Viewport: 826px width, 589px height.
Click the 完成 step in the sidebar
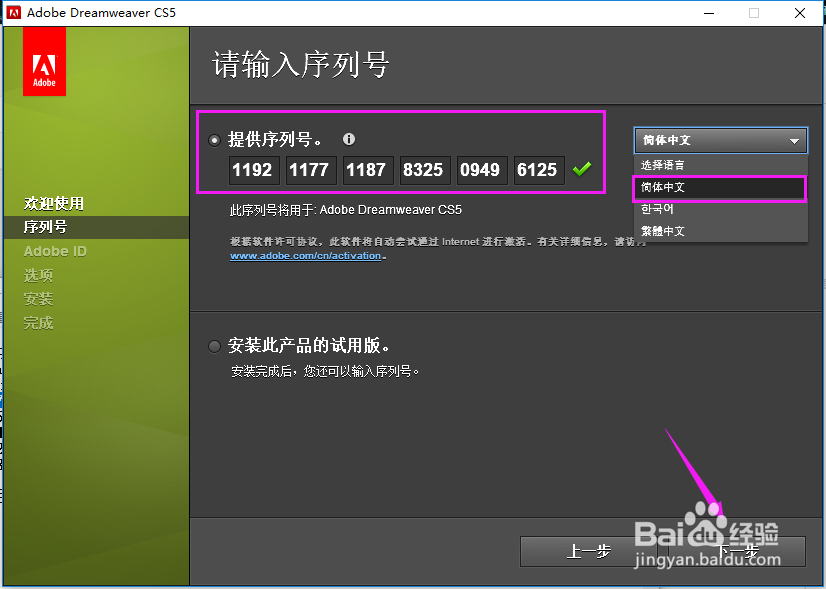point(38,323)
